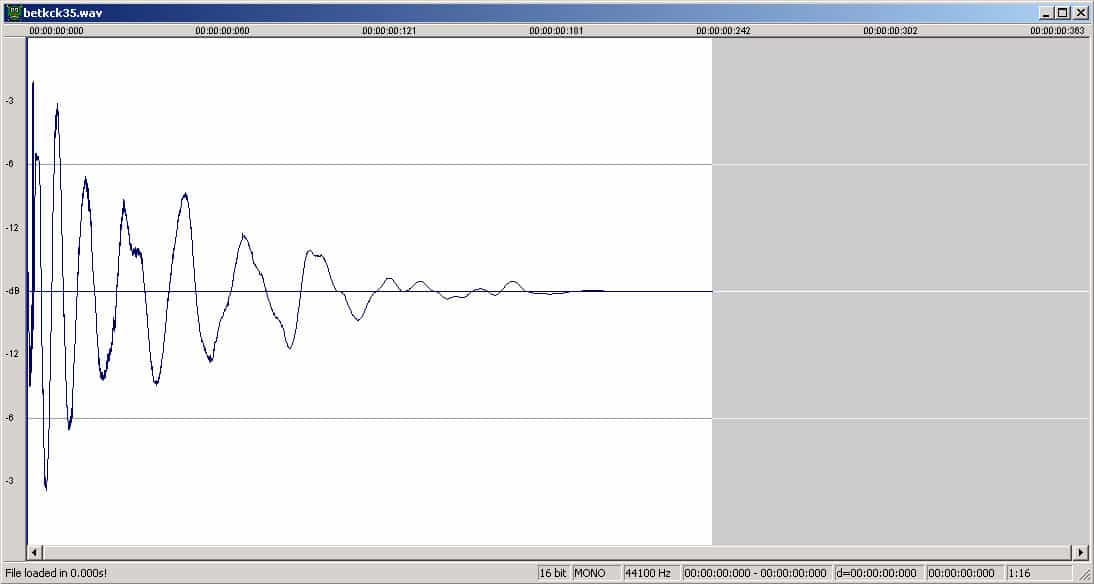The height and width of the screenshot is (584, 1094).
Task: Click the 00:00:00:121 time ruler marker
Action: click(389, 31)
